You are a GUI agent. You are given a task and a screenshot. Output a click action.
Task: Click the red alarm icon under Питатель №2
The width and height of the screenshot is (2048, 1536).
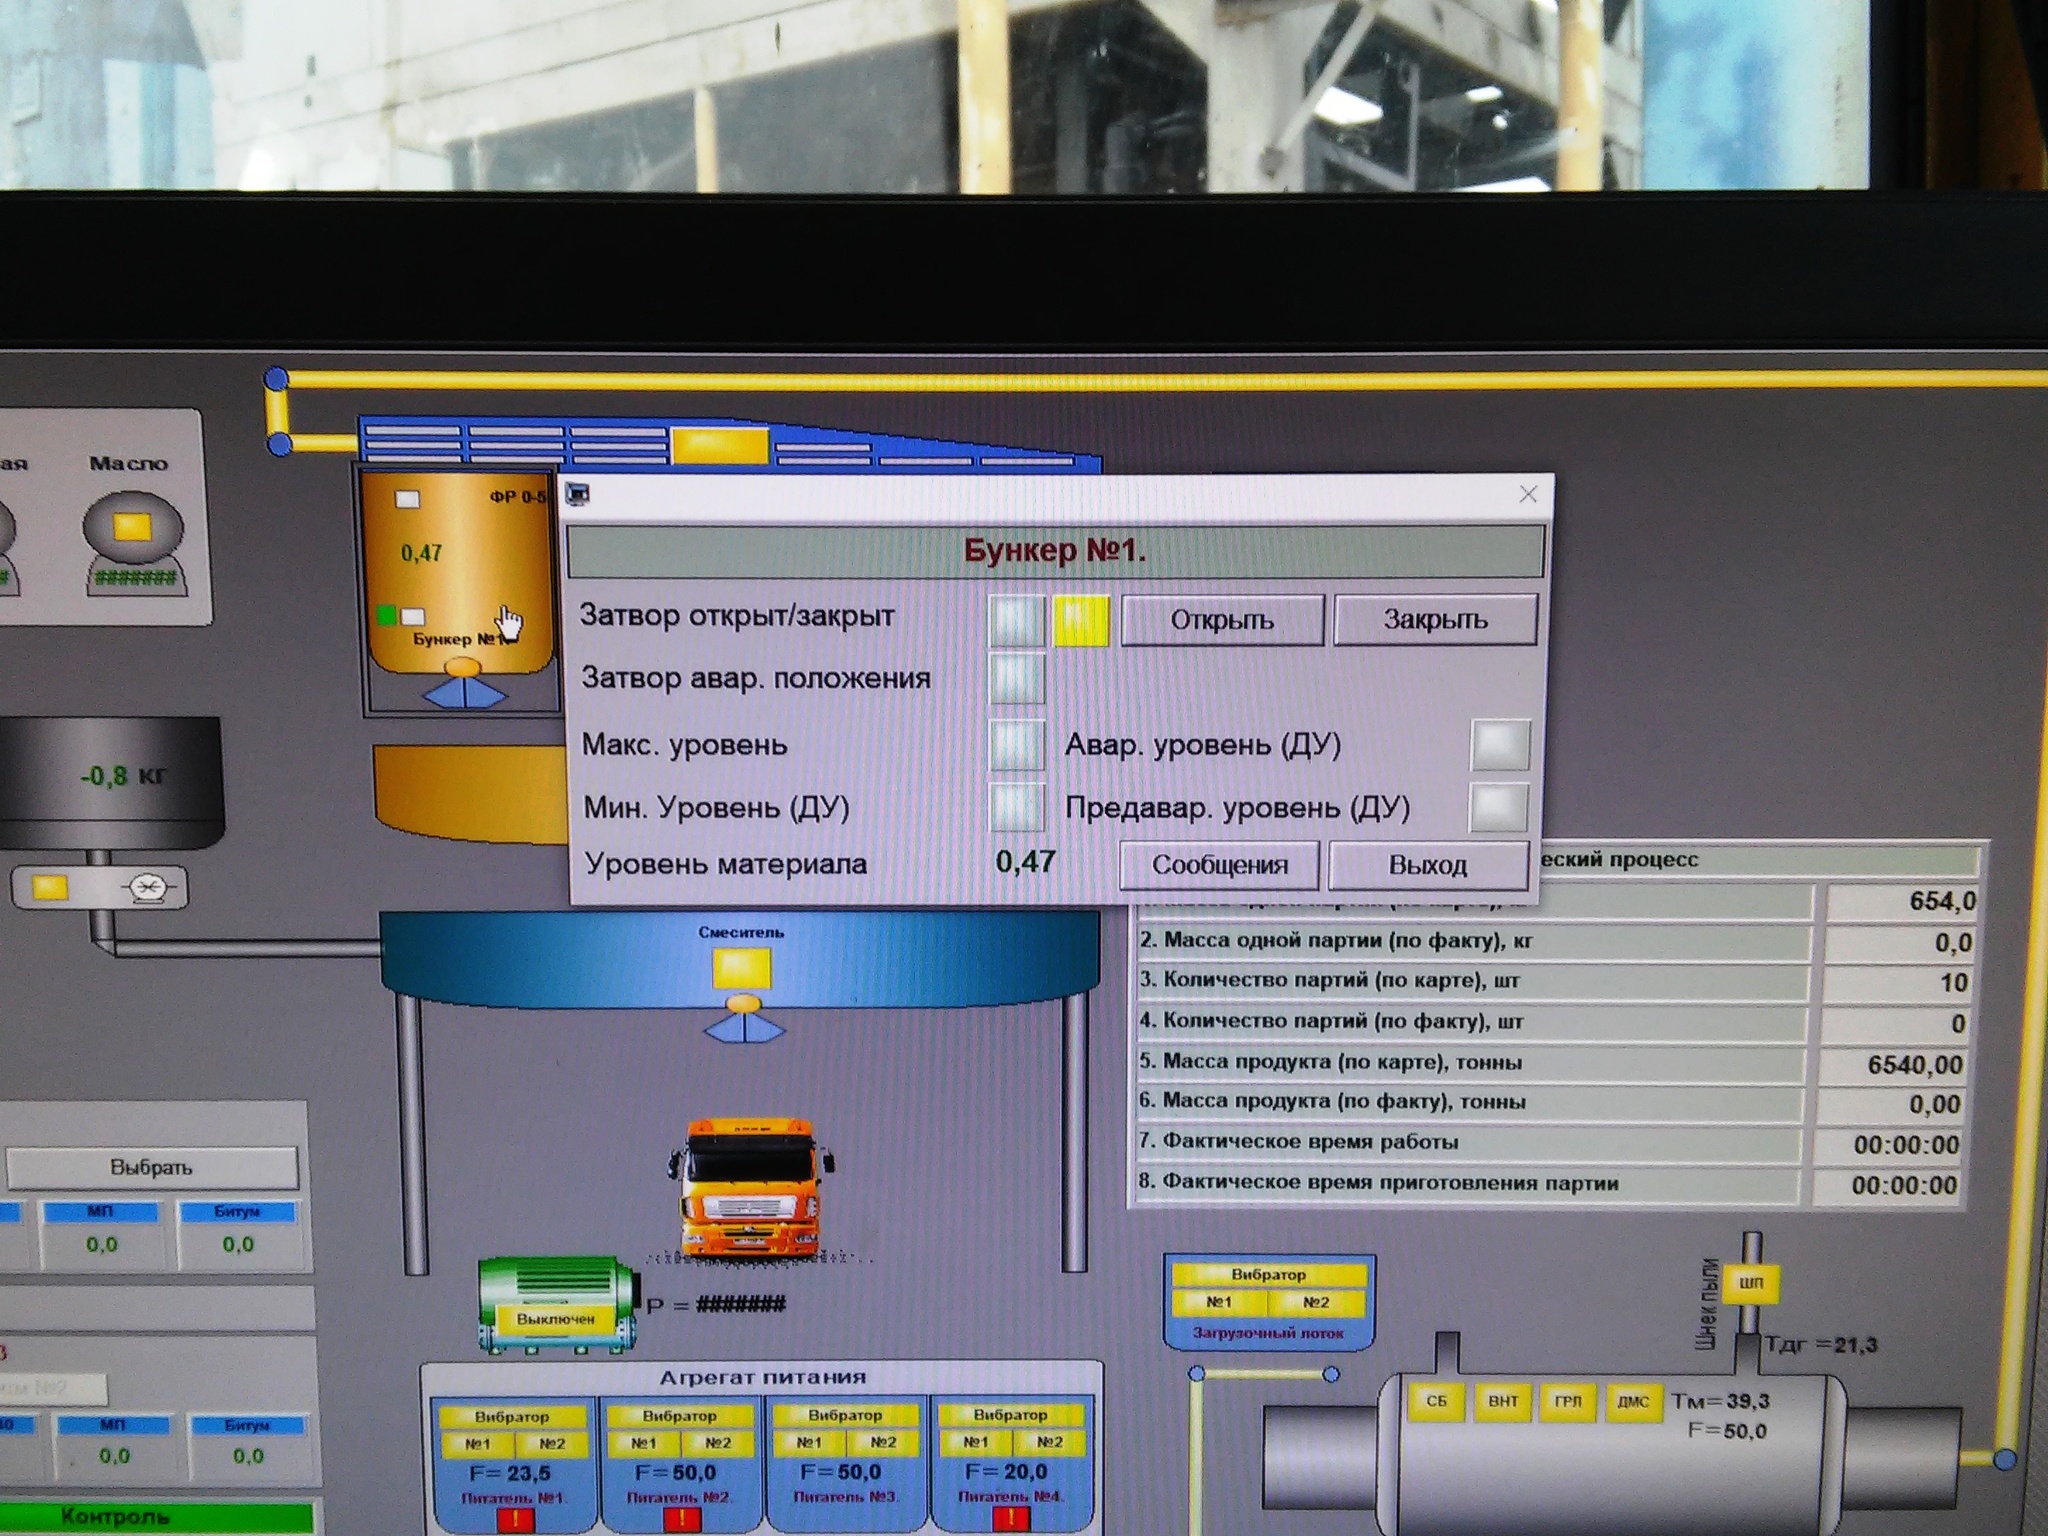click(681, 1520)
